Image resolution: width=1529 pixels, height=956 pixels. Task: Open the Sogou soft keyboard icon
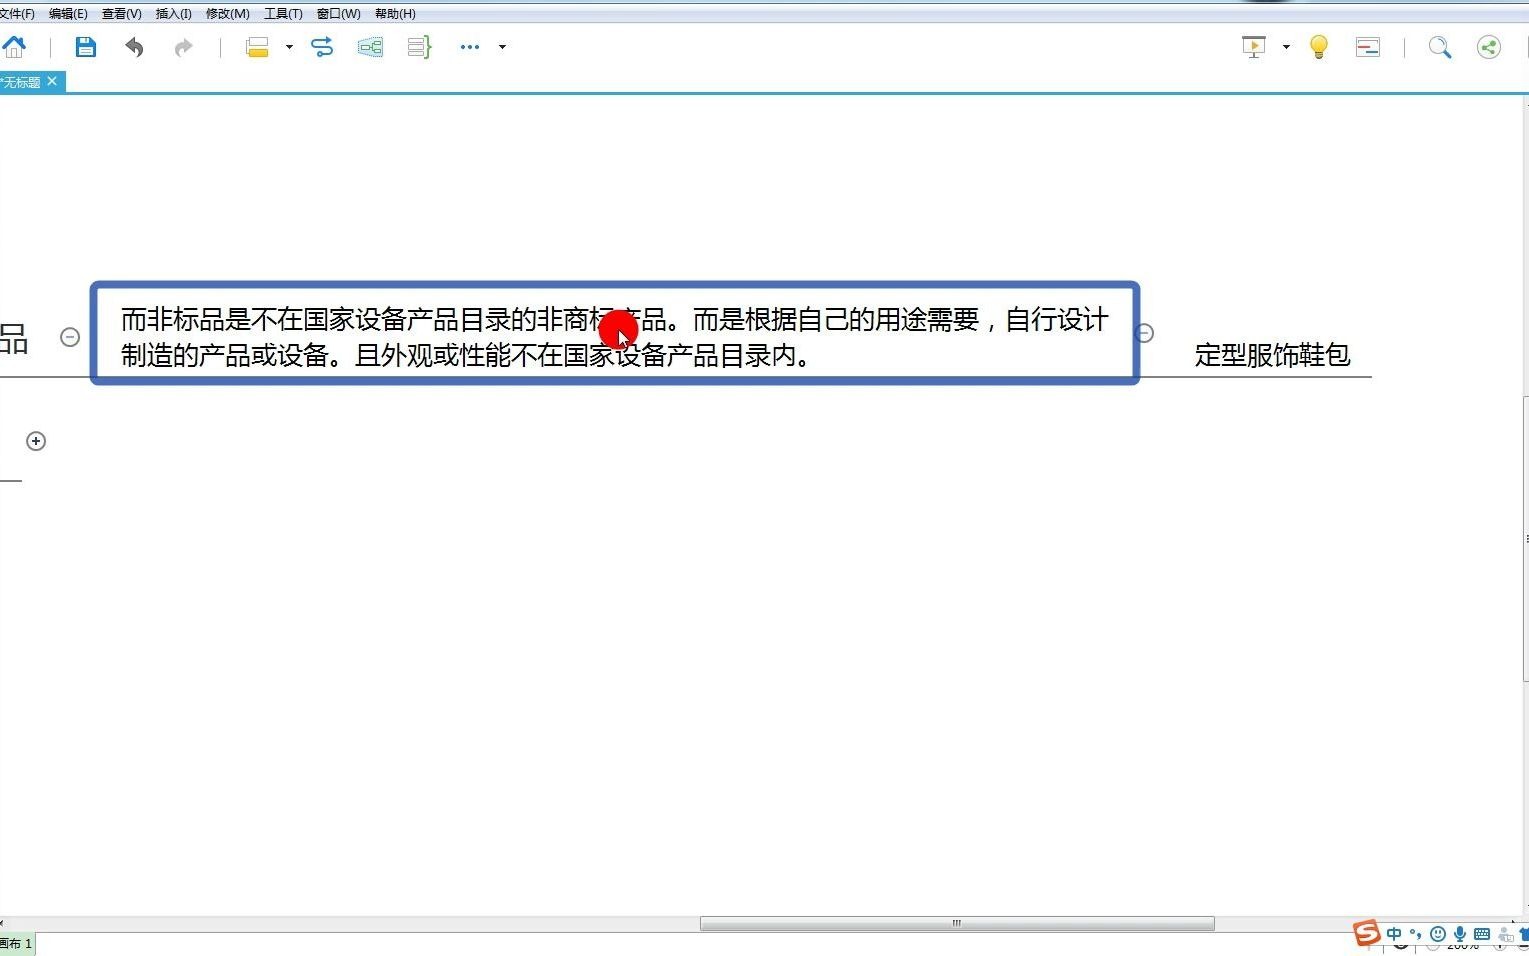tap(1482, 934)
